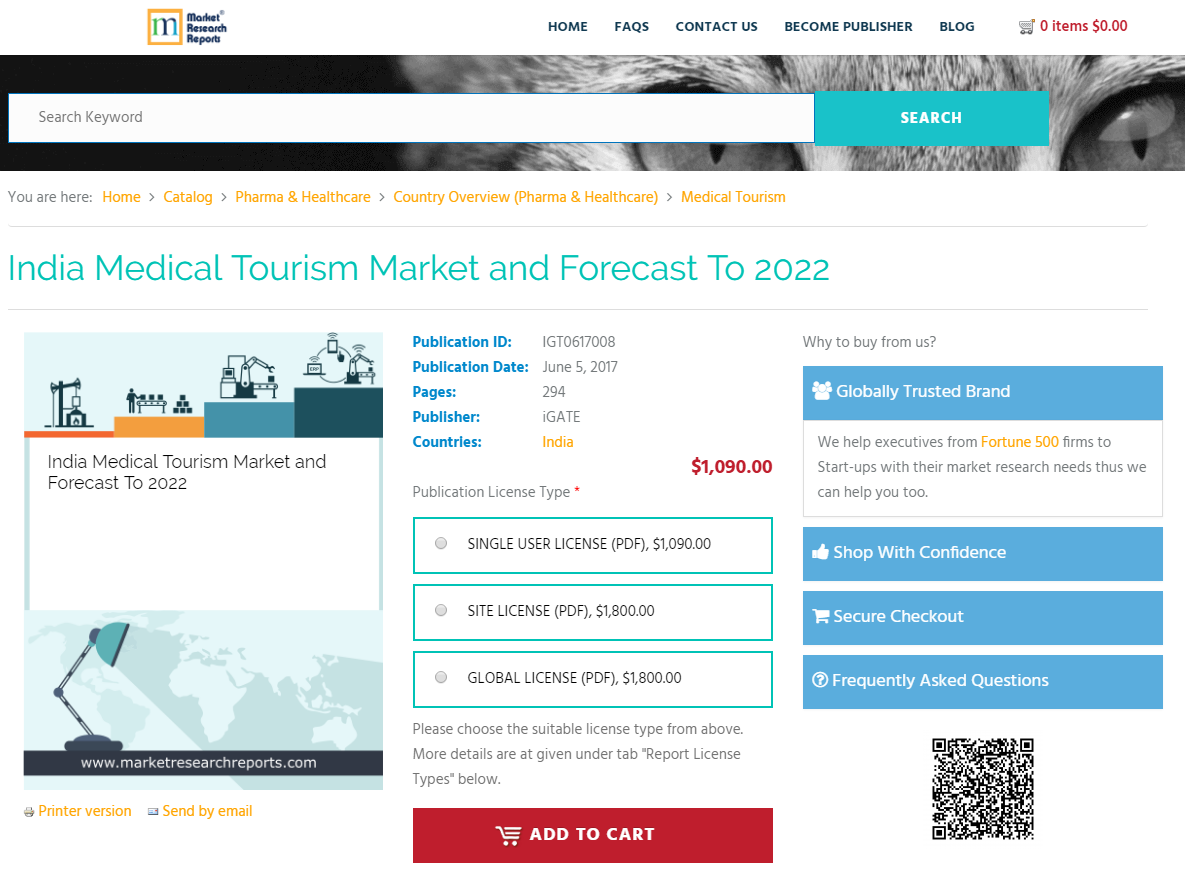View the 0 items $0.00 cart link
The width and height of the screenshot is (1185, 872).
click(x=1083, y=26)
